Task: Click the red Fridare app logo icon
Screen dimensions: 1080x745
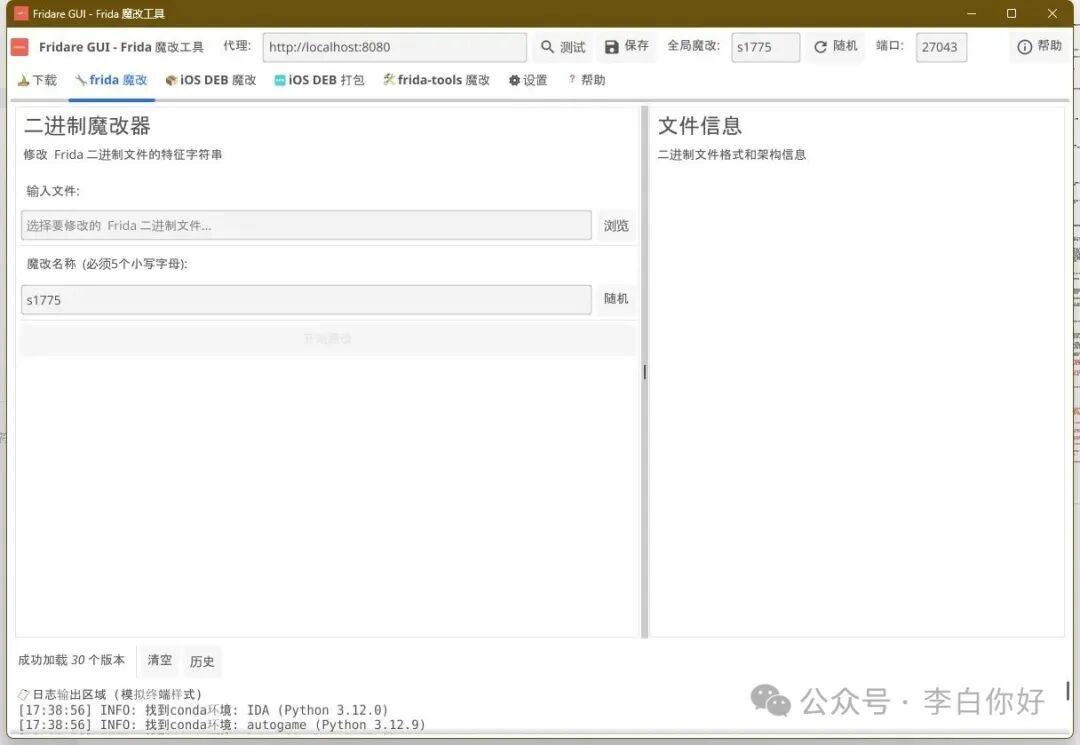Action: point(20,47)
